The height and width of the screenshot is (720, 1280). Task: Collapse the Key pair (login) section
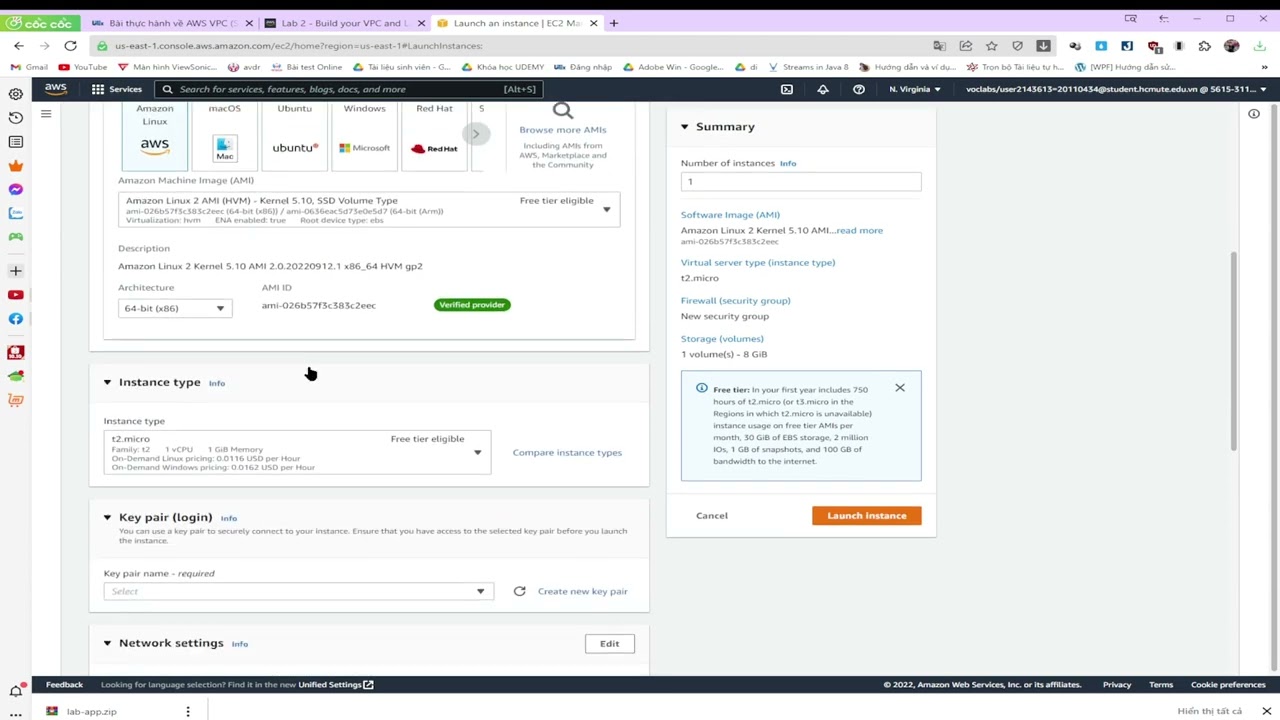tap(107, 517)
